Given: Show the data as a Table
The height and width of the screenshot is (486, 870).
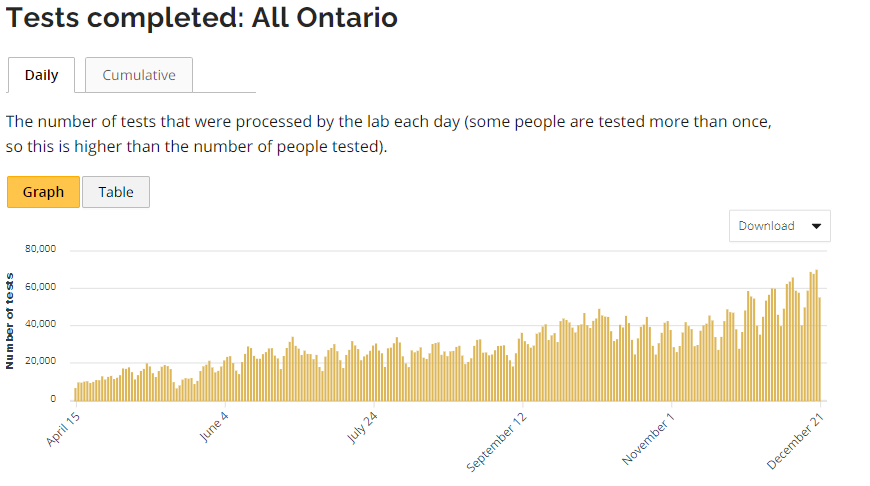Looking at the screenshot, I should [116, 192].
